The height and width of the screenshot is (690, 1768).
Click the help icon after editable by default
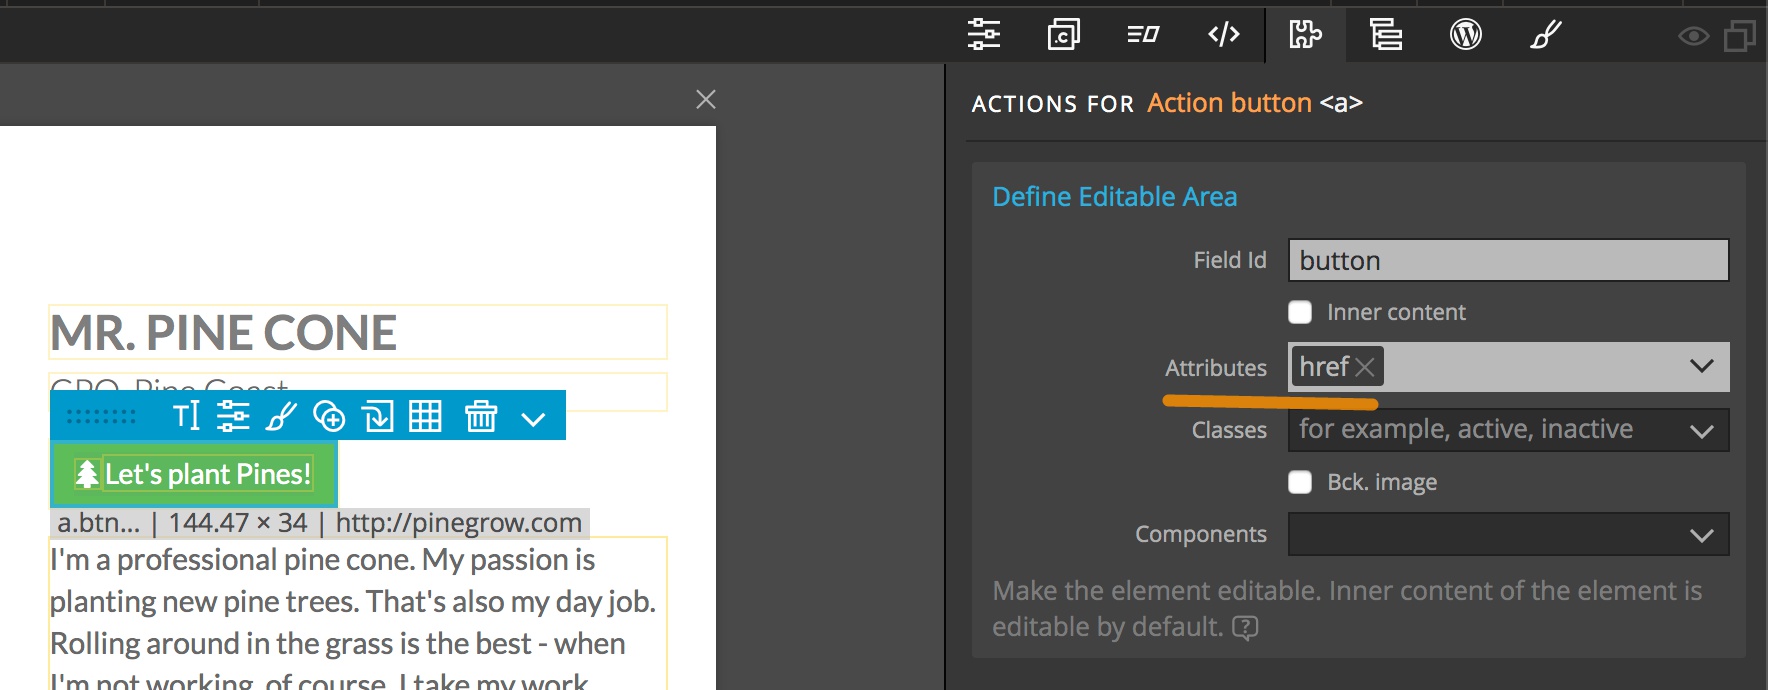[1245, 627]
